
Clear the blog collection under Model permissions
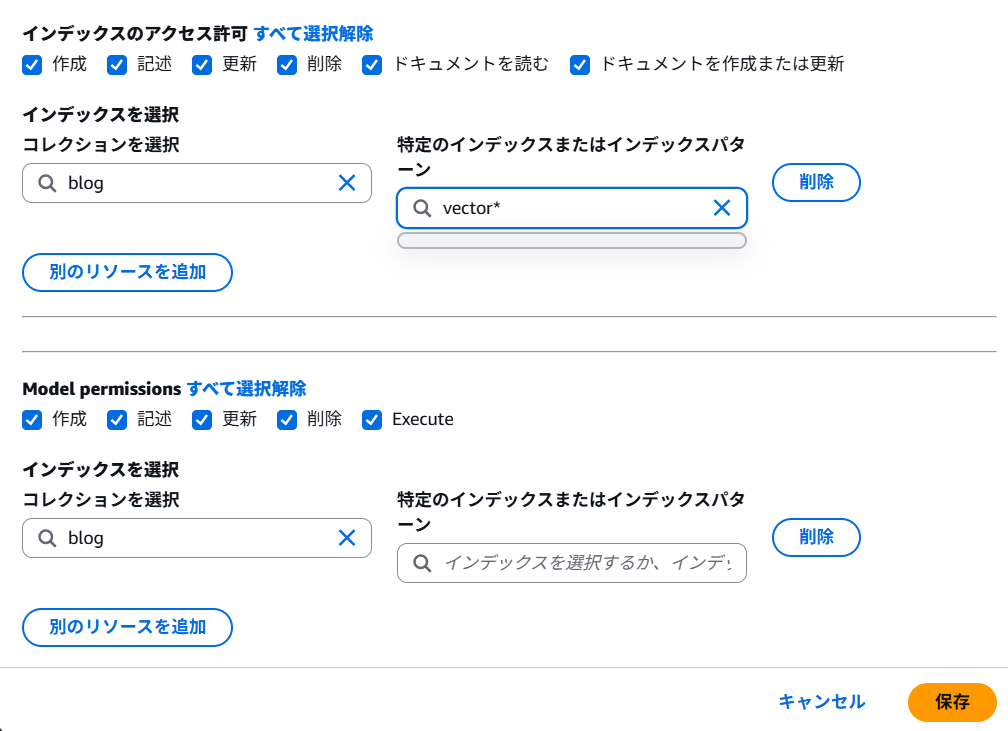(346, 538)
